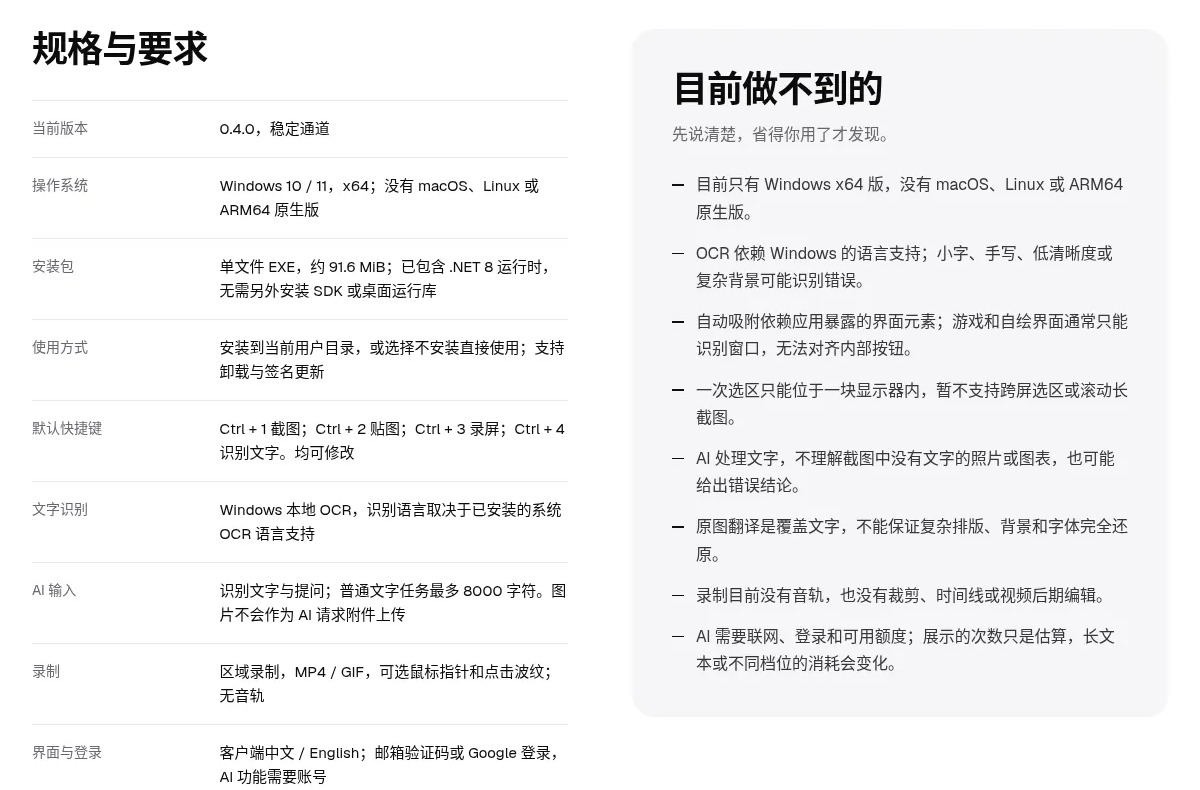1200x790 pixels.
Task: Click text starting 安装到当前用户目录
Action: point(392,360)
